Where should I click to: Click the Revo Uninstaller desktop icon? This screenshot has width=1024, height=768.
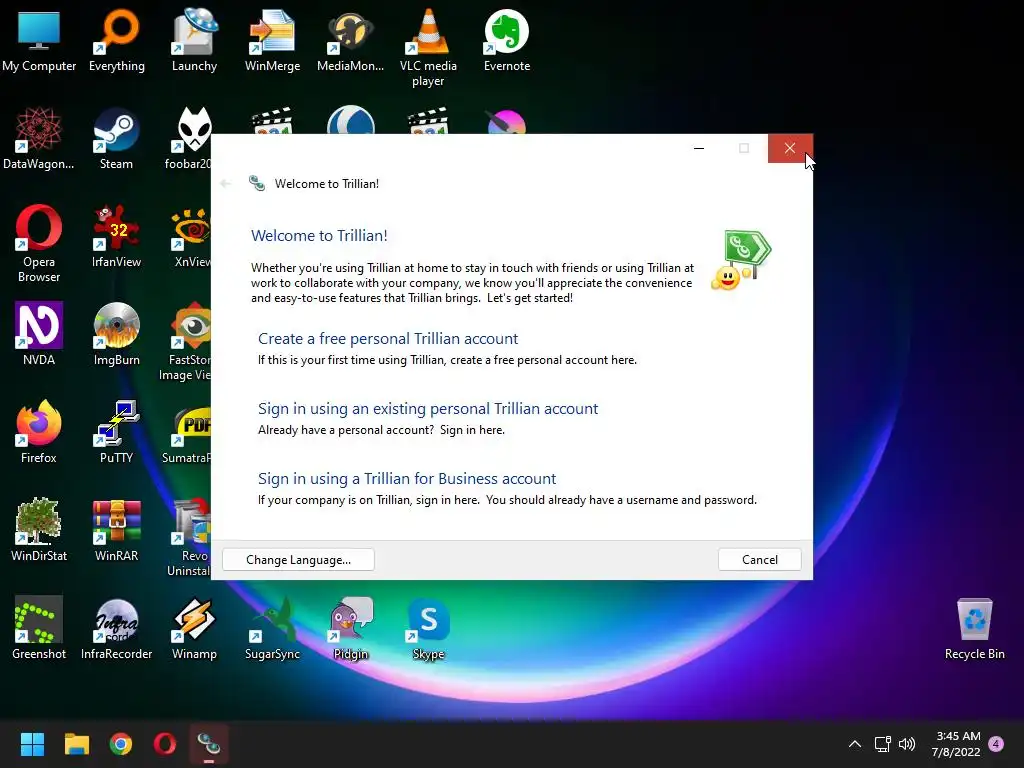190,537
